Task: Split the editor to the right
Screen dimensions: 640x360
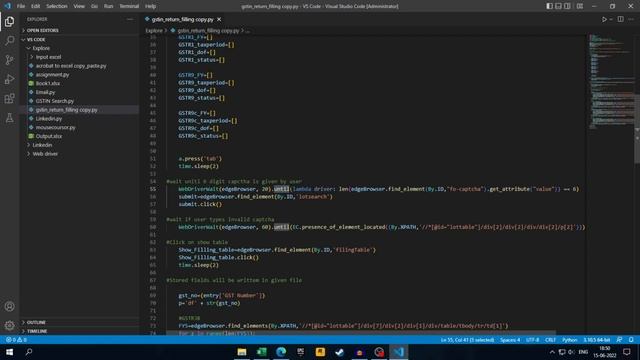Action: click(620, 19)
